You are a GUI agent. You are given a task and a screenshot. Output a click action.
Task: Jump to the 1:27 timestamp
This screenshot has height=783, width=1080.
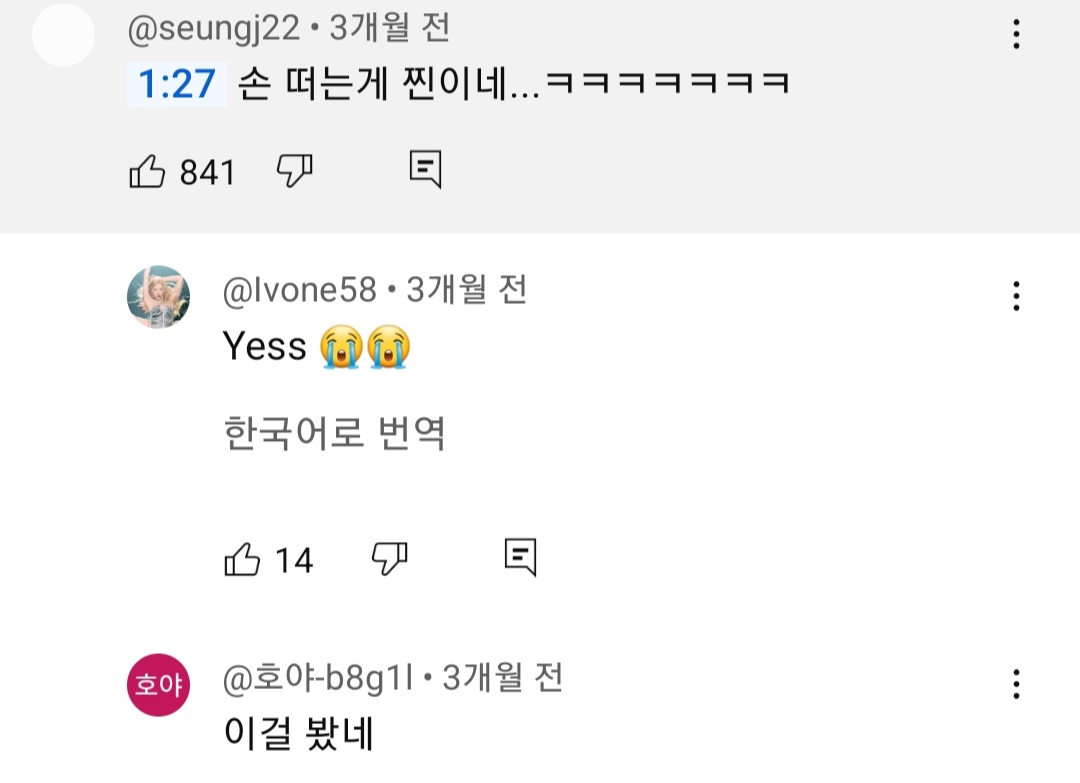point(176,84)
